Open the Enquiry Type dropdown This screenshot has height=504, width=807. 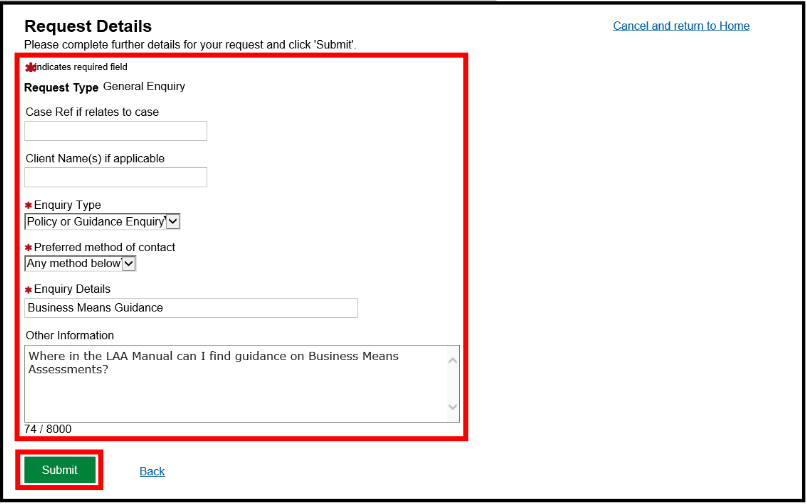[x=103, y=222]
